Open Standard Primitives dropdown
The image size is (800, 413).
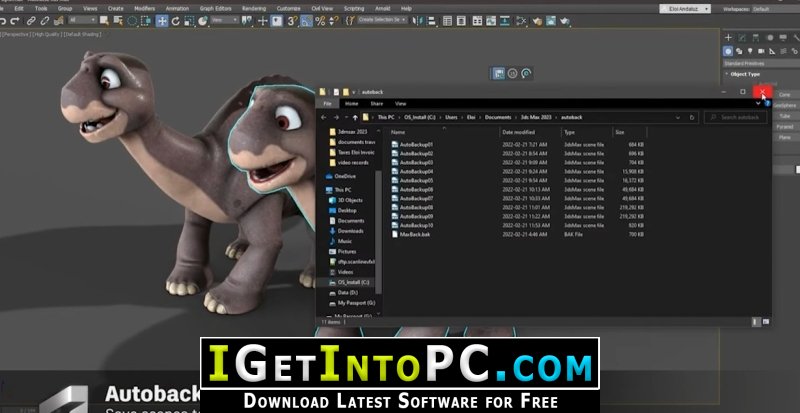(761, 64)
